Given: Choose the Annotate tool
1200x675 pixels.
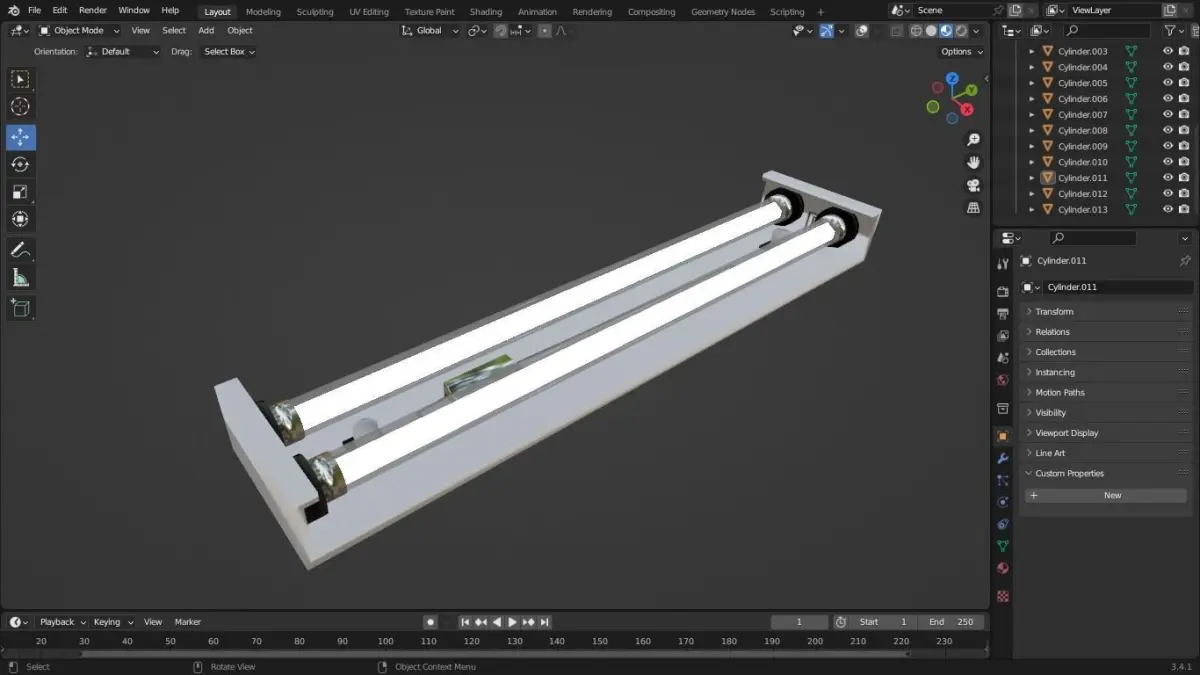Looking at the screenshot, I should [20, 250].
